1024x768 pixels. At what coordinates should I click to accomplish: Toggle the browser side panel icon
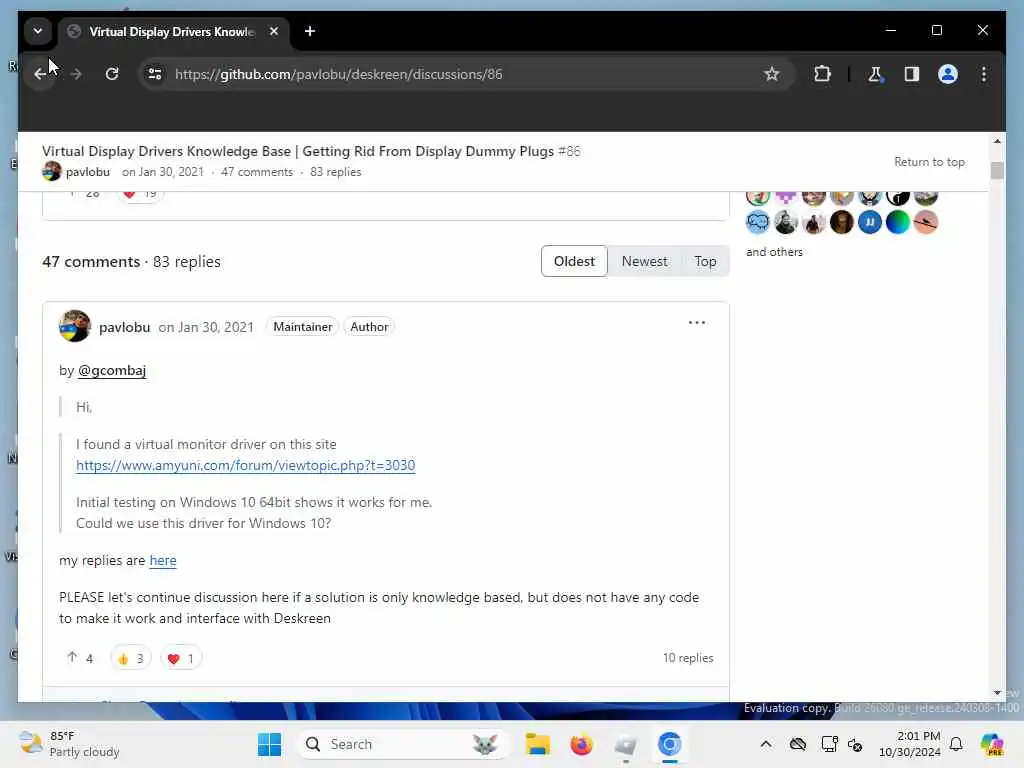pos(912,74)
